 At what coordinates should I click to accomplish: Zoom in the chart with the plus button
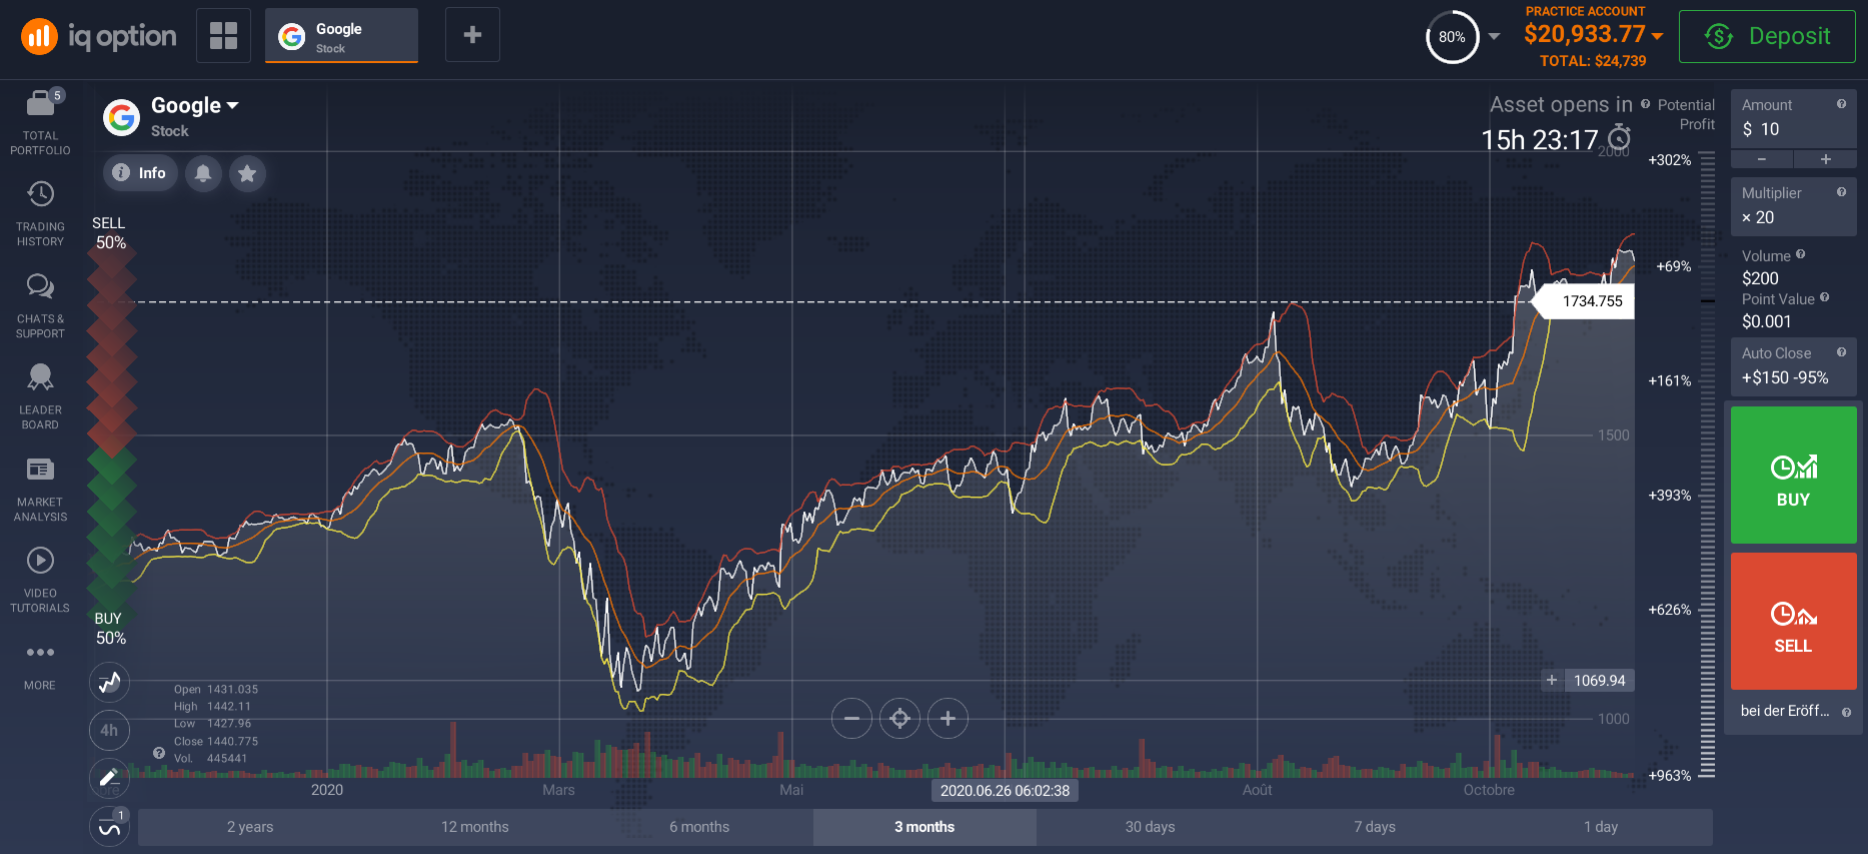pos(948,718)
